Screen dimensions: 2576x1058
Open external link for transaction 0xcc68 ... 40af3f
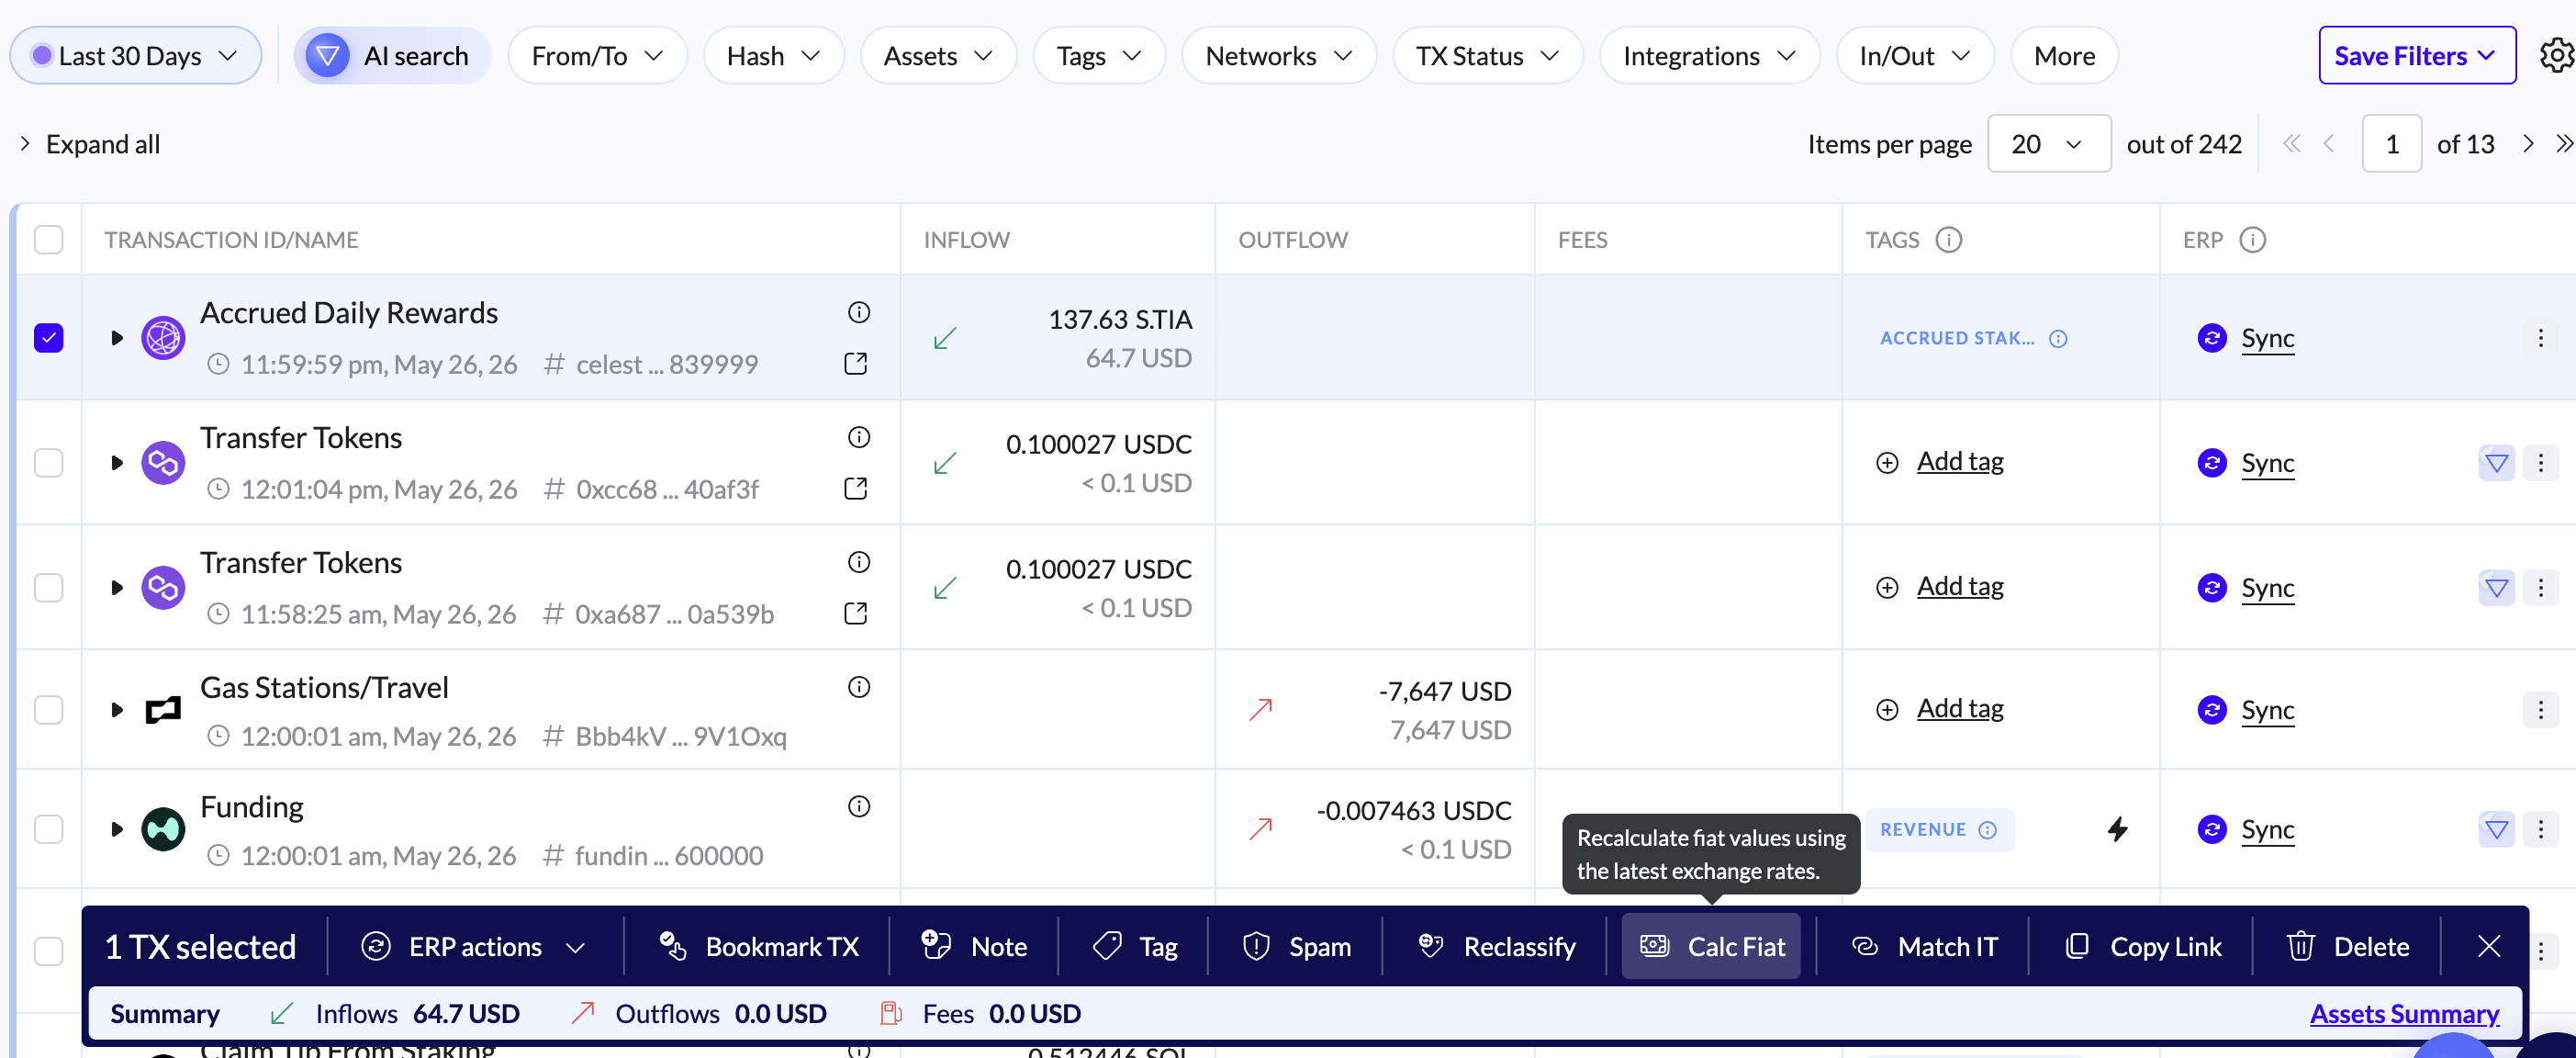855,488
